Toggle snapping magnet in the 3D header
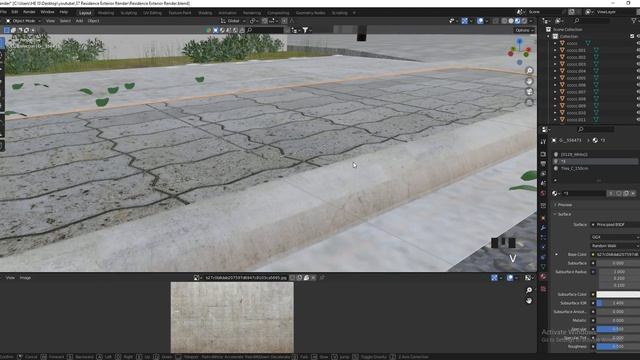This screenshot has height=360, width=640. (x=264, y=21)
